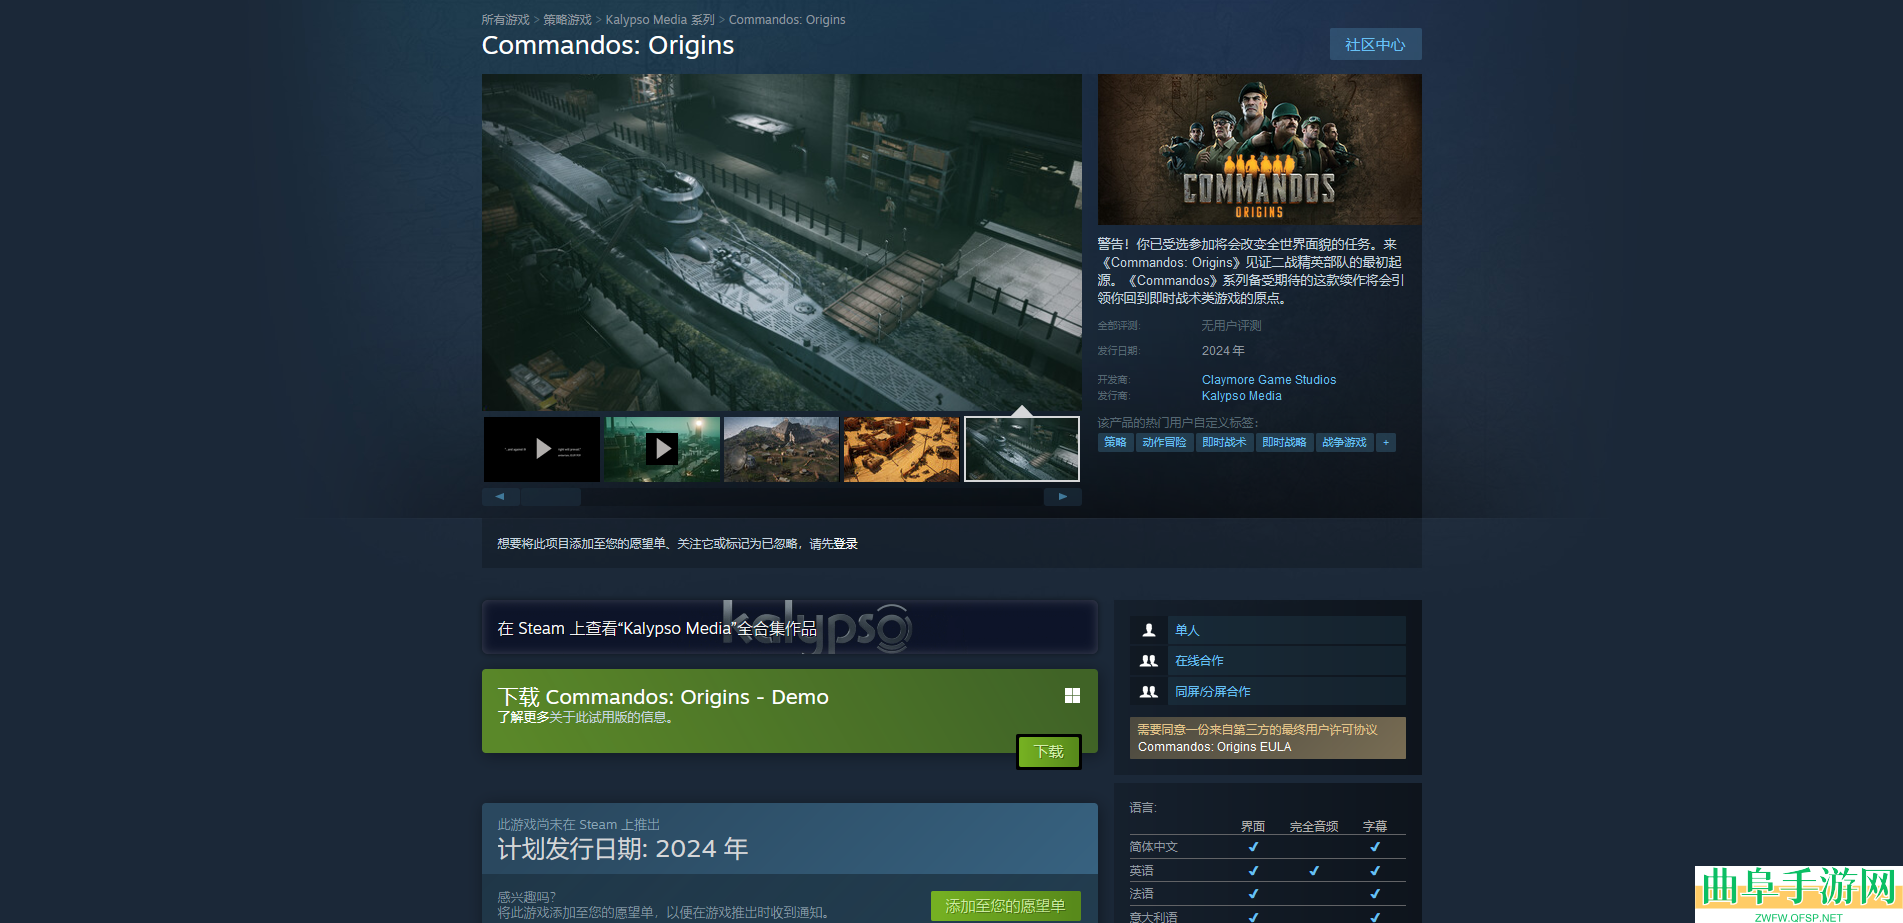
Task: Click the Commandos: Origins page title
Action: (x=608, y=46)
